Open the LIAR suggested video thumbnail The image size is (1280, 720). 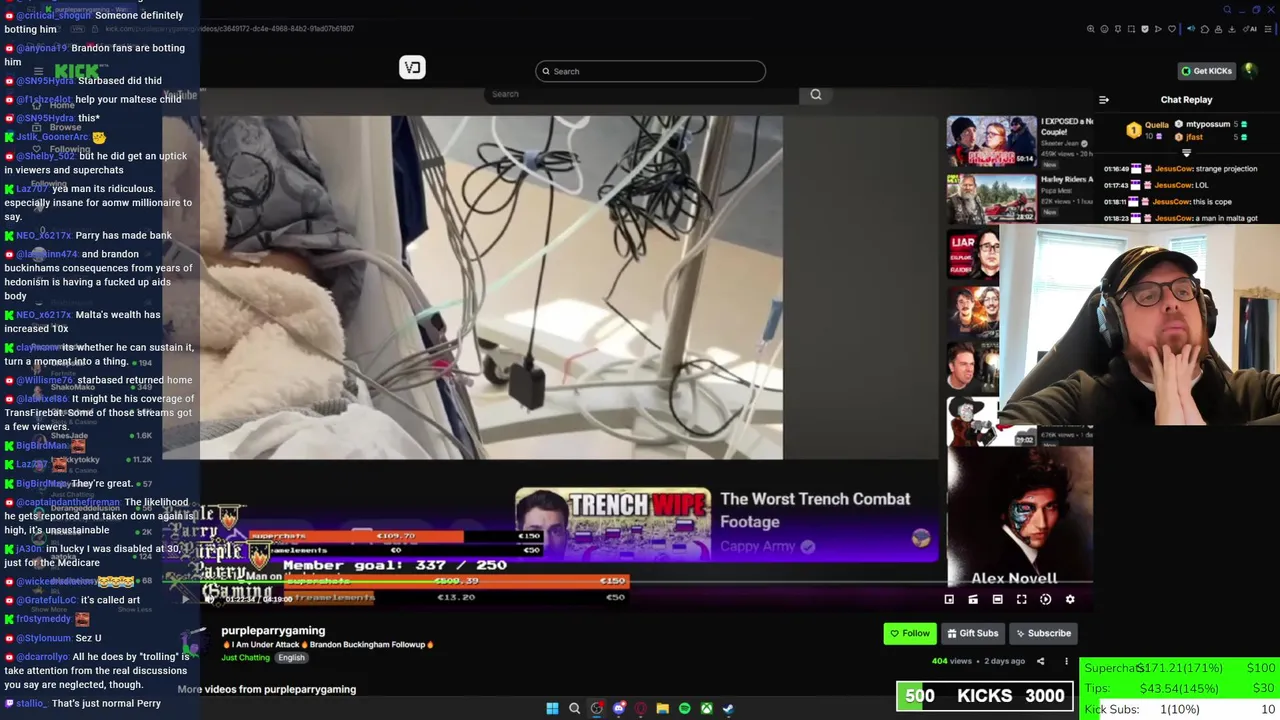coord(973,255)
